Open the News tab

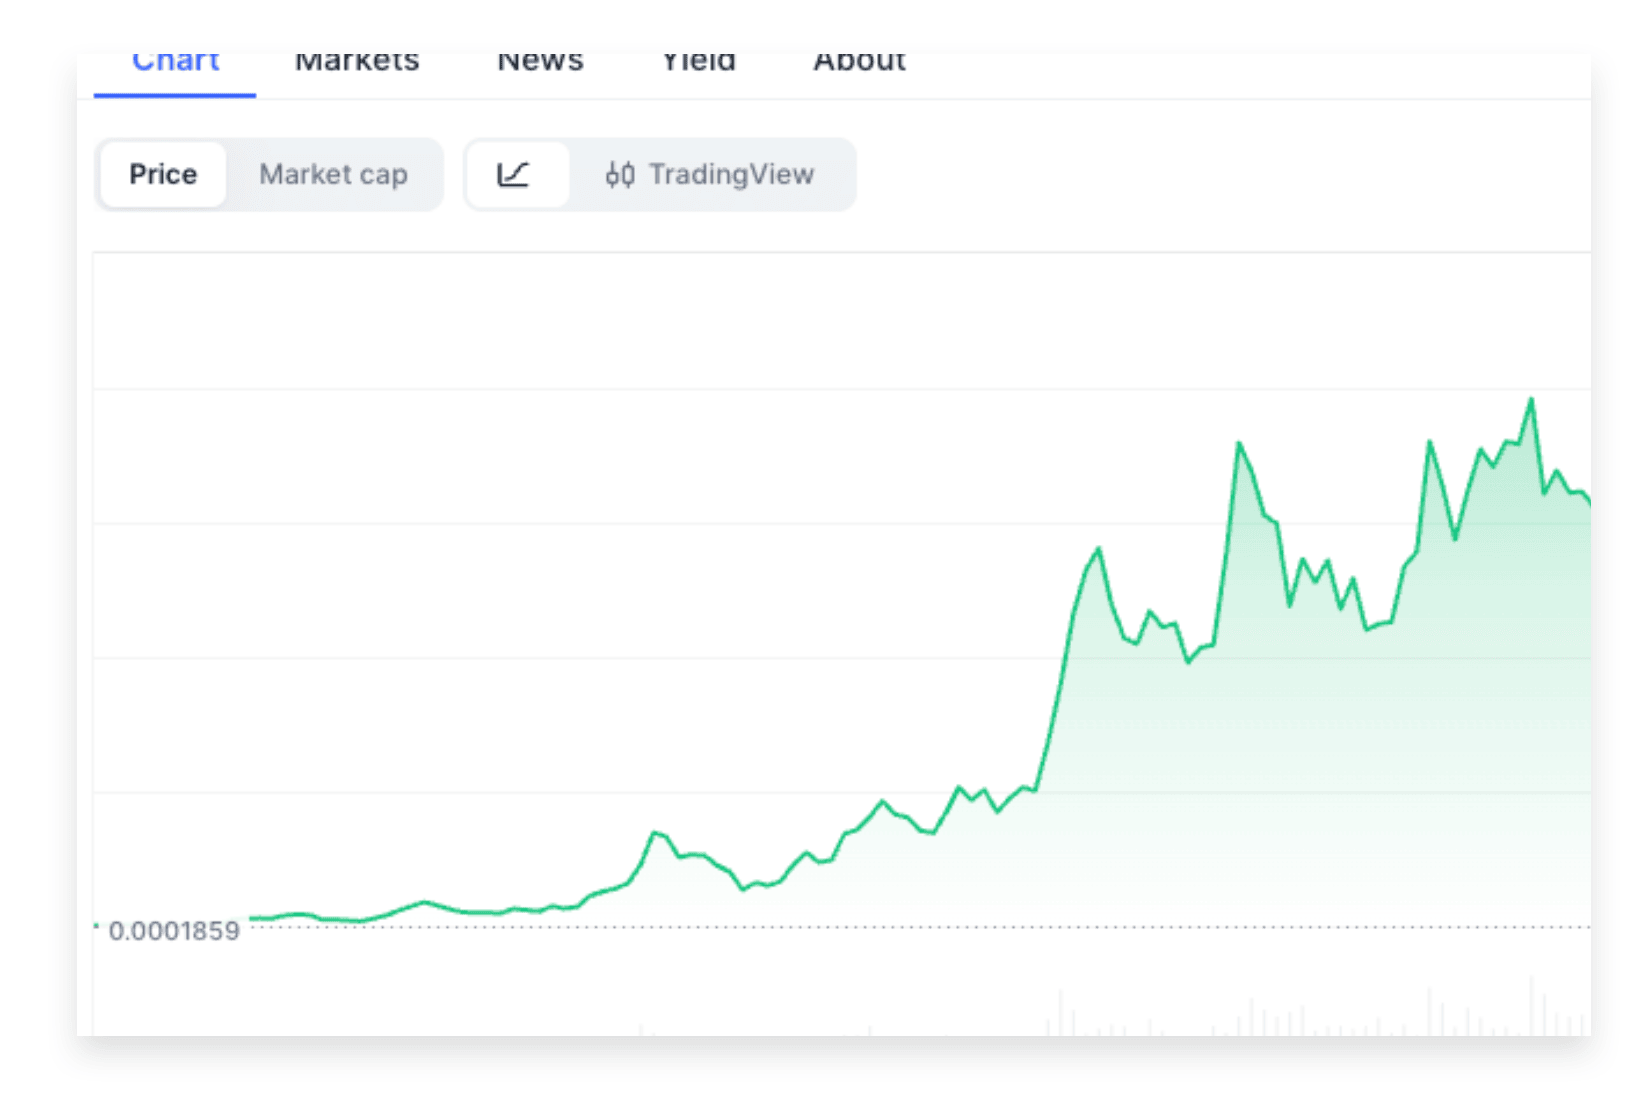coord(540,63)
